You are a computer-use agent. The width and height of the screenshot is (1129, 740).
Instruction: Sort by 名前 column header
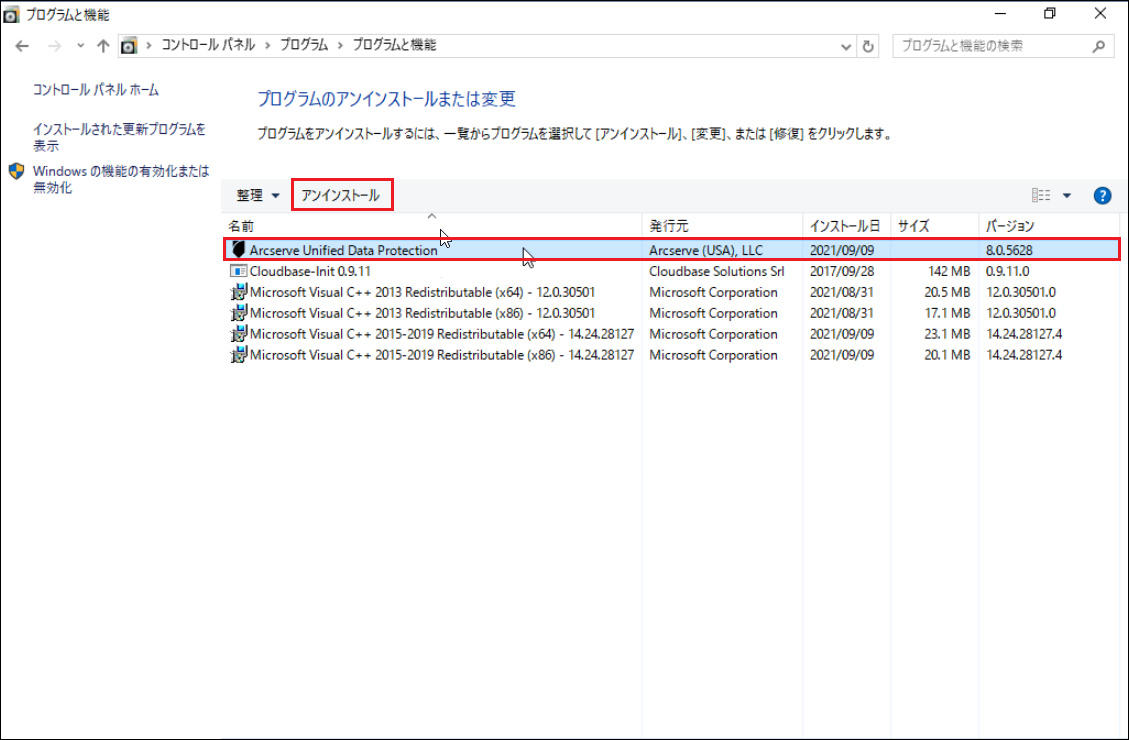tap(432, 226)
